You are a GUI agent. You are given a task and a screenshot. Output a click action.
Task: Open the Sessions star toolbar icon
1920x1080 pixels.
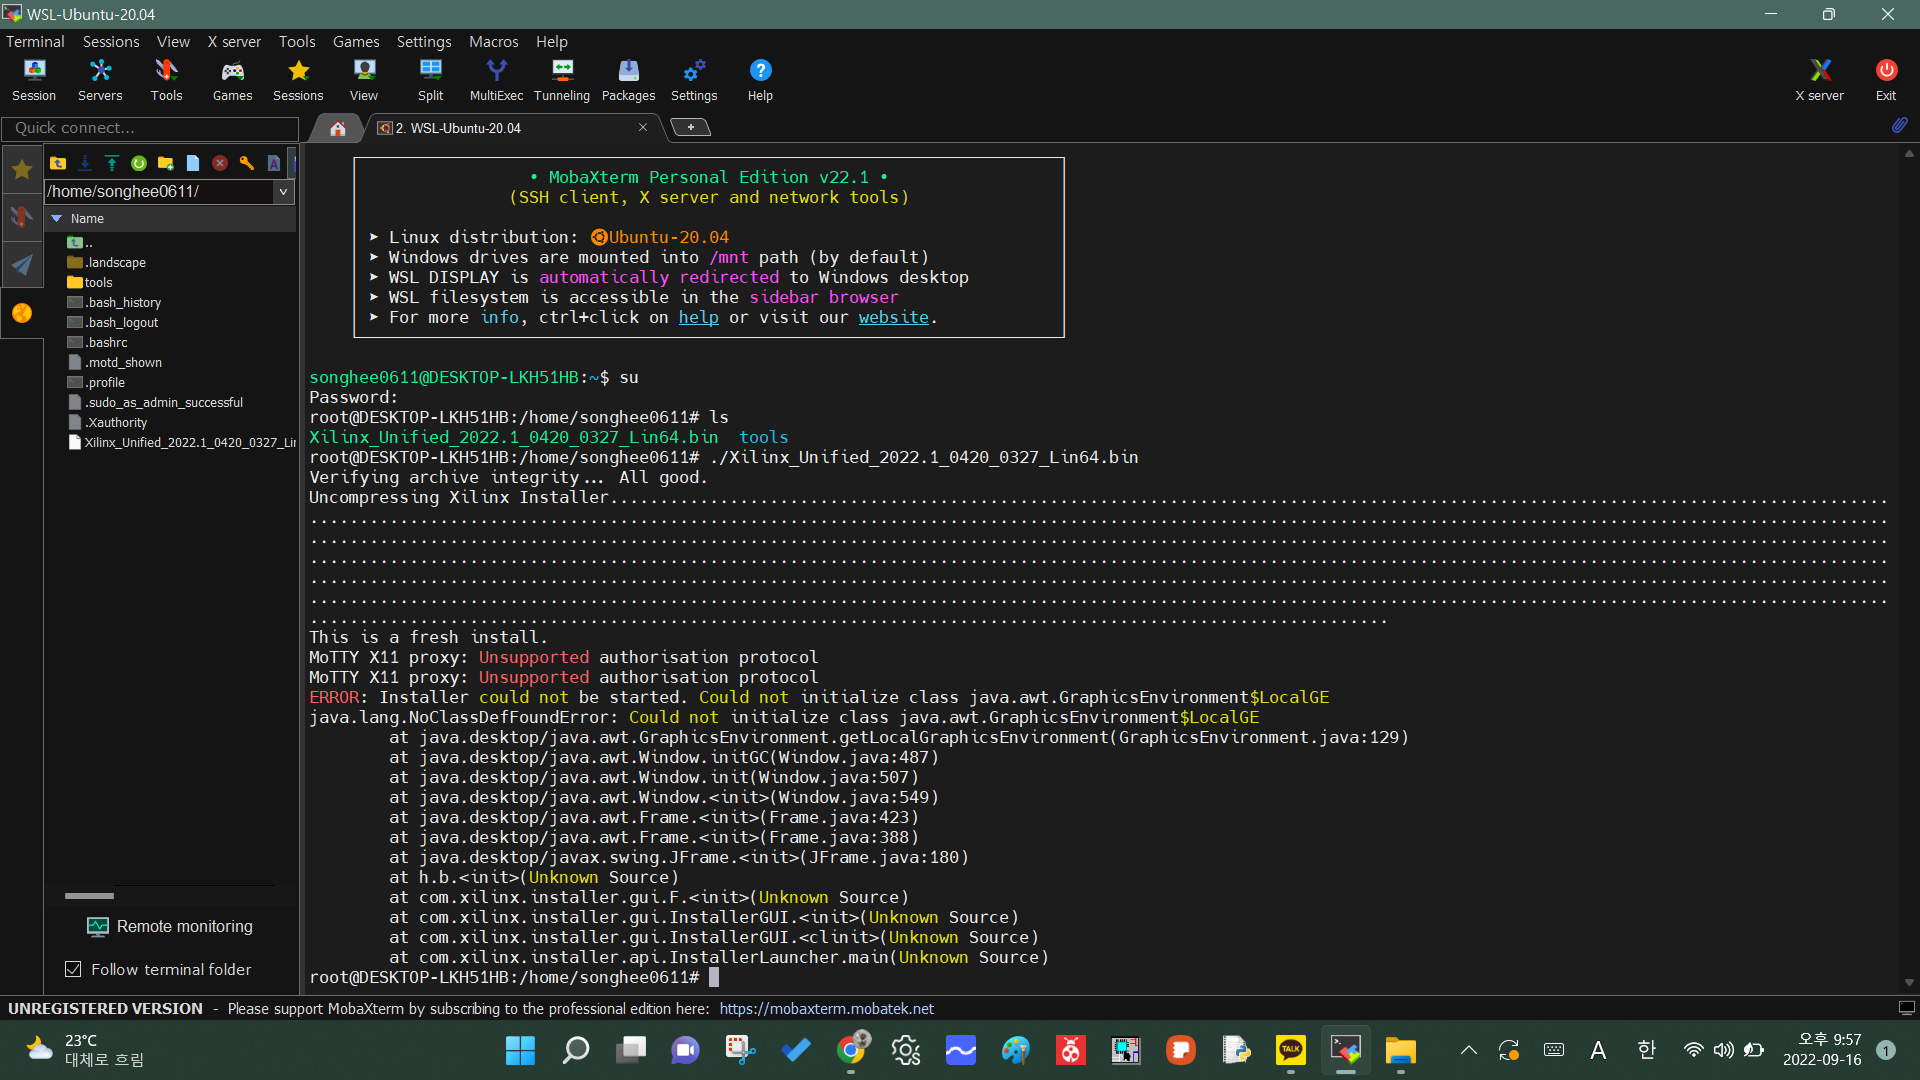pos(298,79)
